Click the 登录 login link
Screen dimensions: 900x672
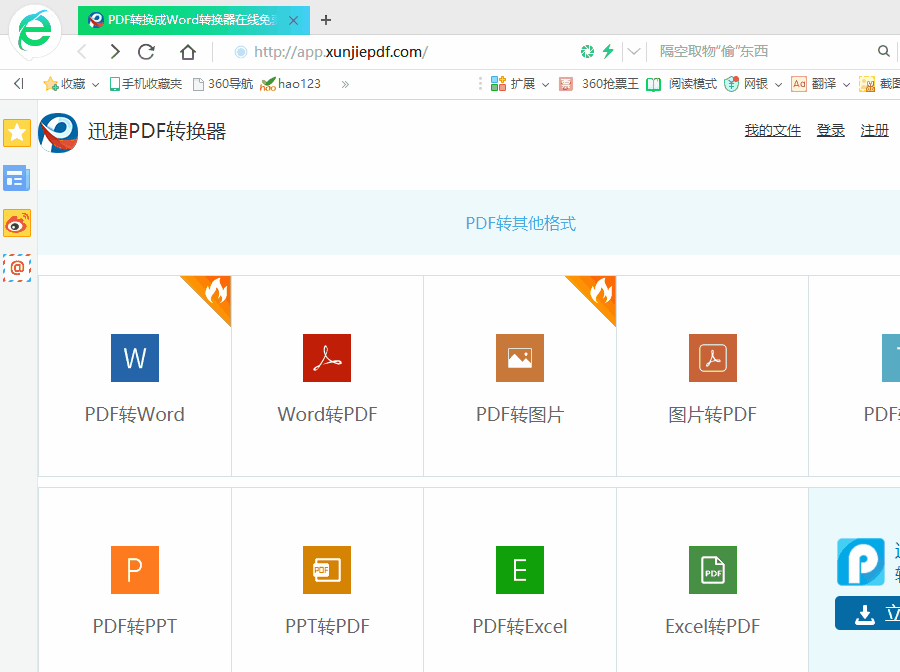coord(831,131)
